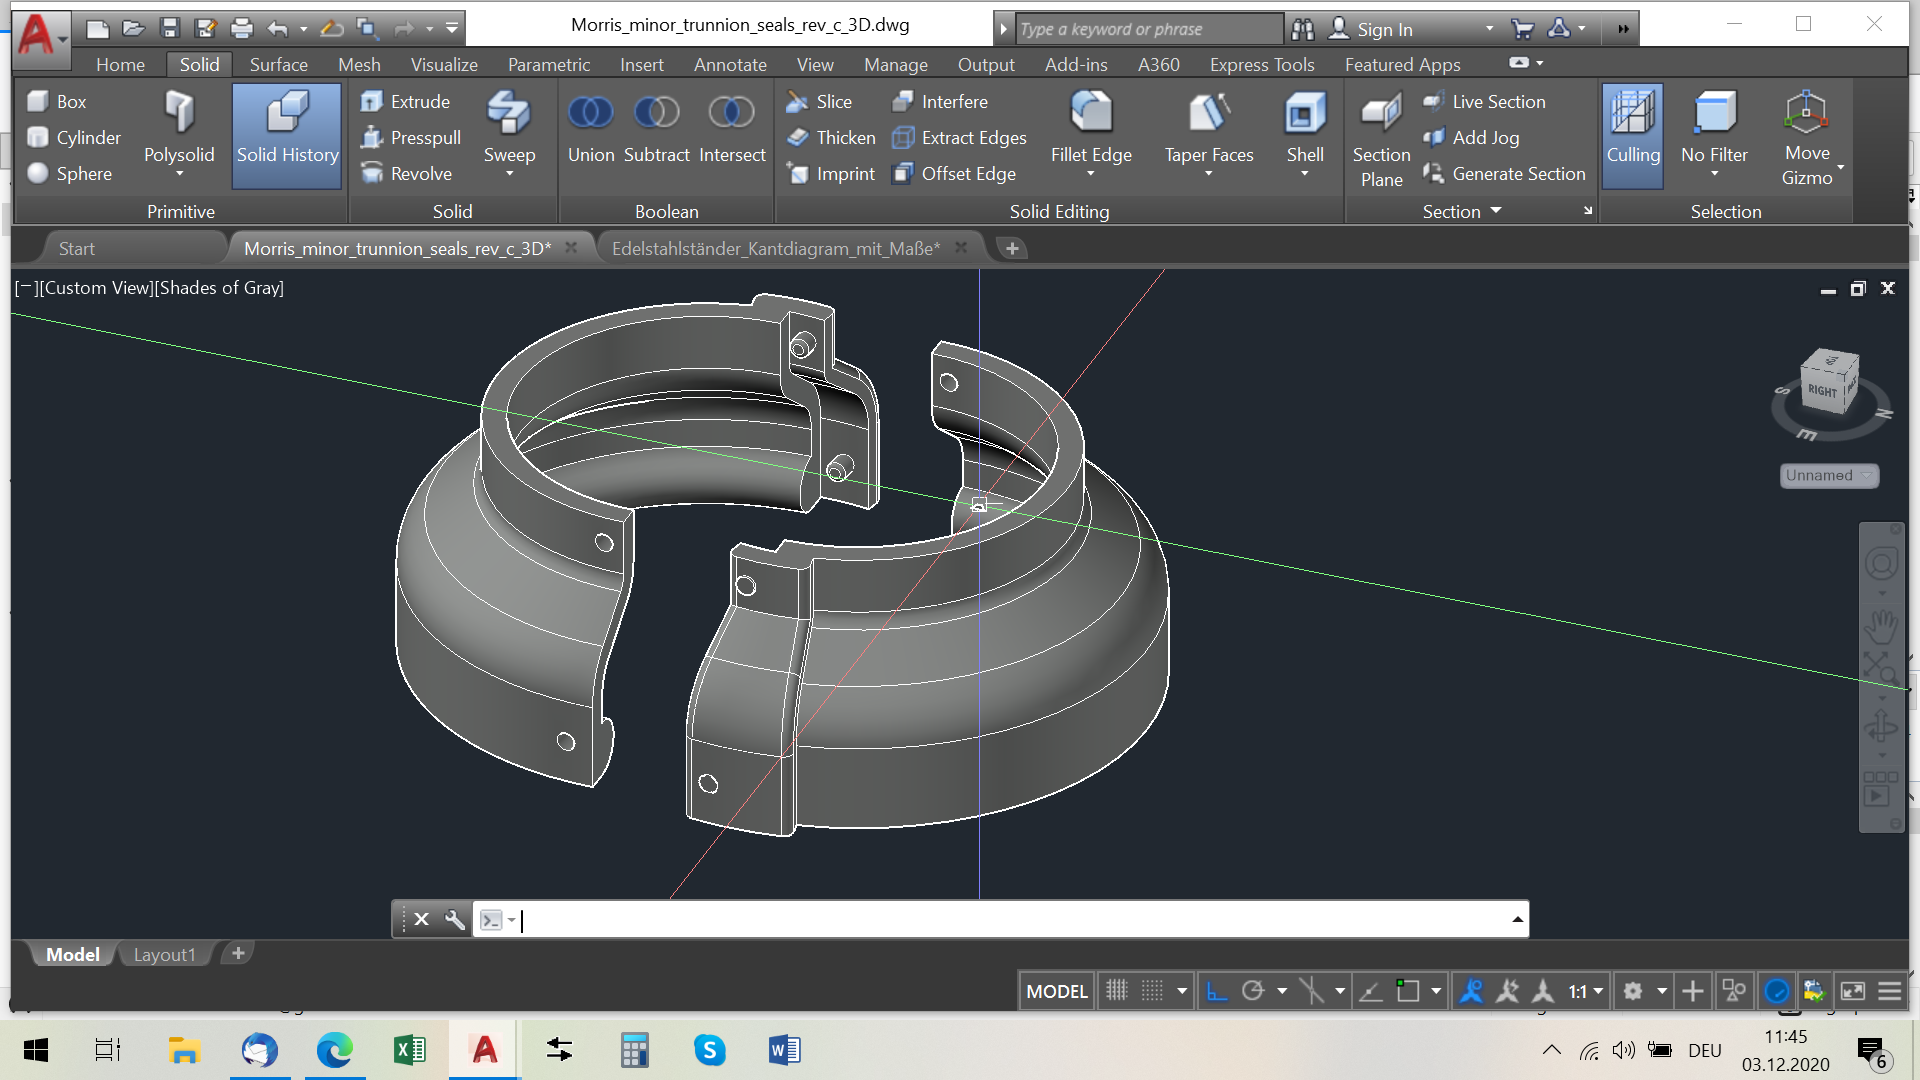Click Generate Section
This screenshot has width=1920, height=1080.
click(x=1504, y=173)
